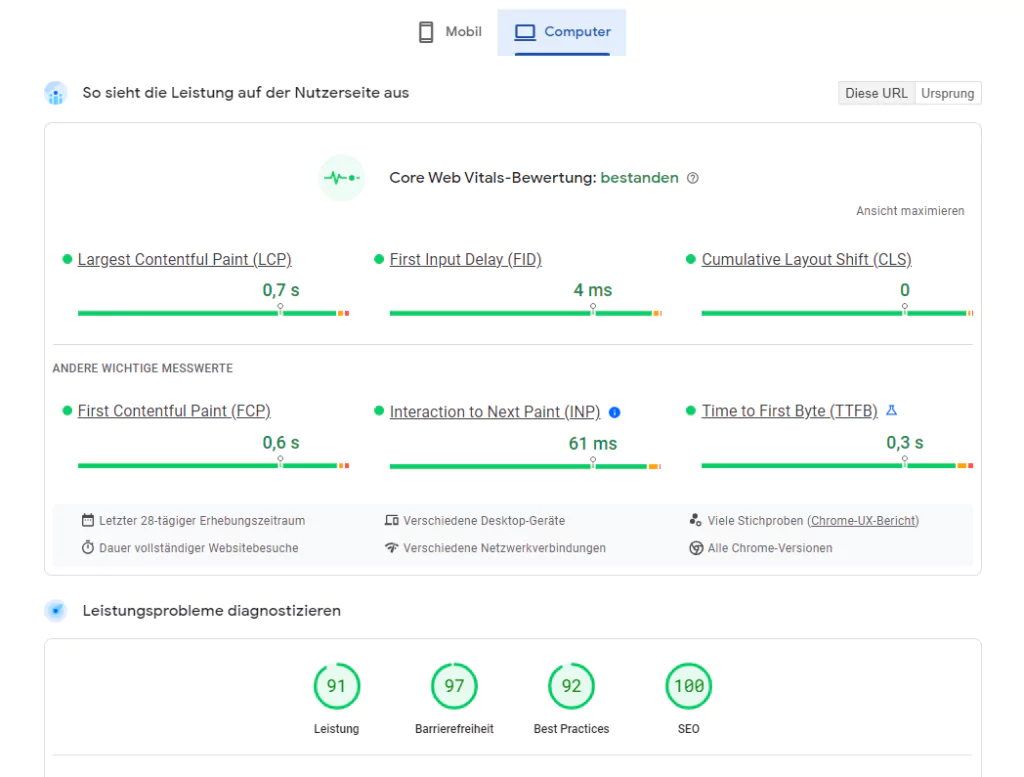Select the Computer tab

(562, 32)
